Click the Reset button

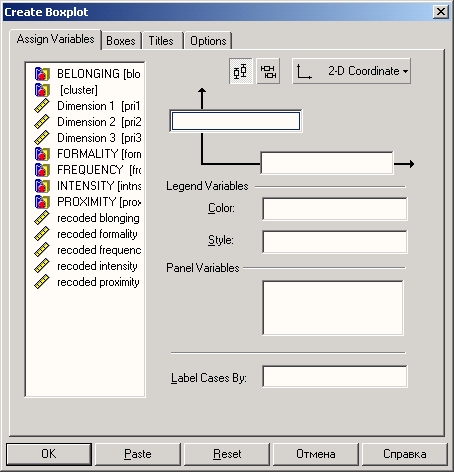(x=227, y=454)
